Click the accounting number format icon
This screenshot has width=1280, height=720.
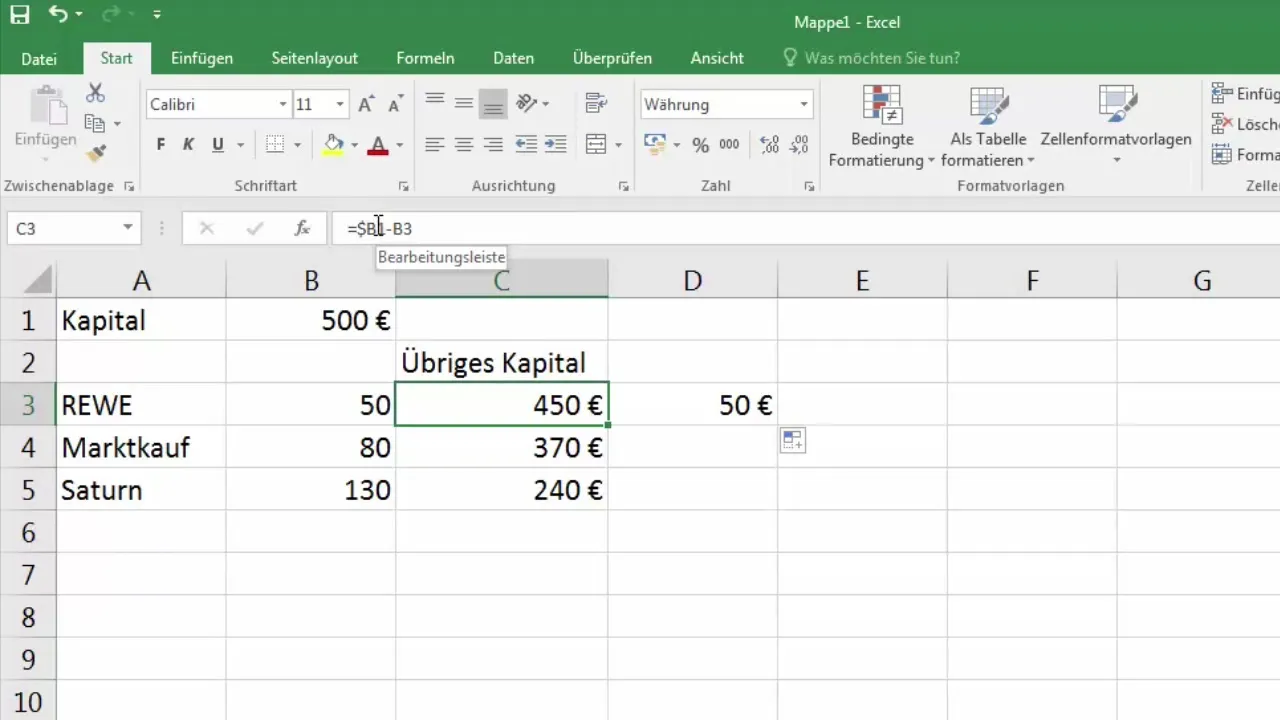(x=655, y=145)
